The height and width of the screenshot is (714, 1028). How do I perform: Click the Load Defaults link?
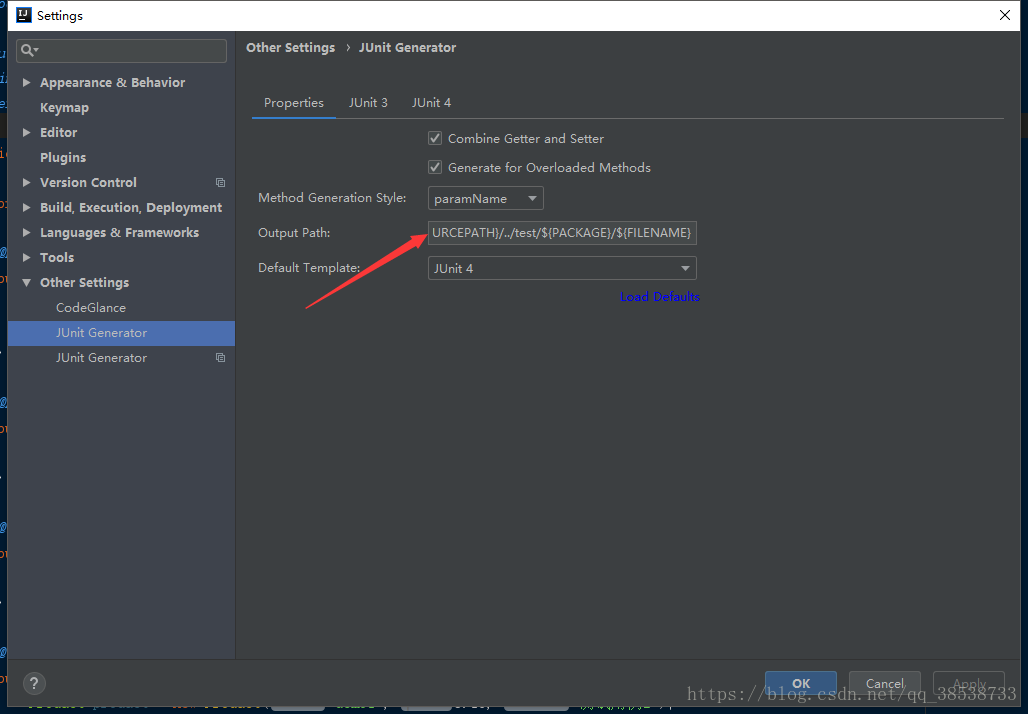pyautogui.click(x=660, y=297)
